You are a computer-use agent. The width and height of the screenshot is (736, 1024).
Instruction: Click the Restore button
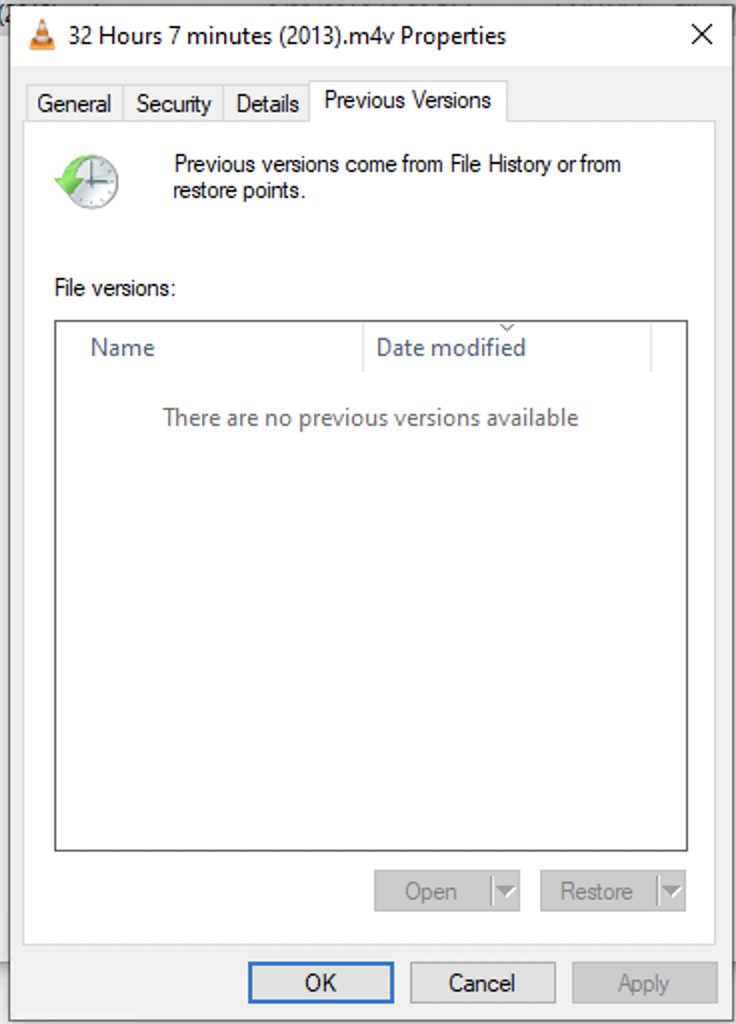[598, 891]
